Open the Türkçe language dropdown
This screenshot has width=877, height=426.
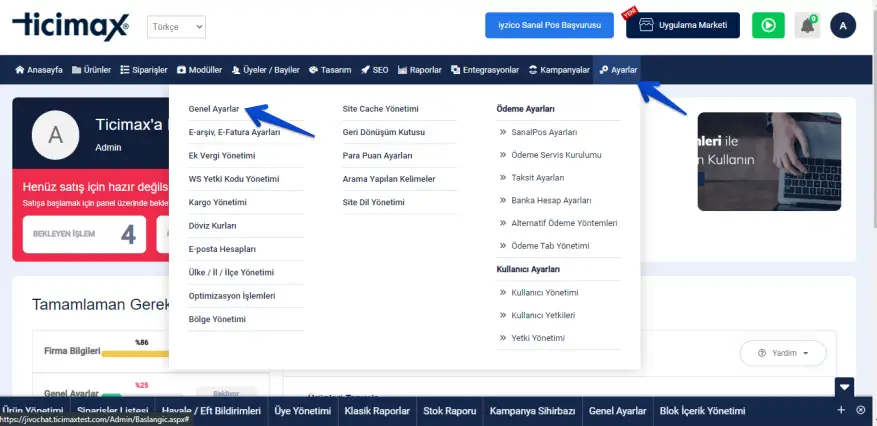pos(176,27)
